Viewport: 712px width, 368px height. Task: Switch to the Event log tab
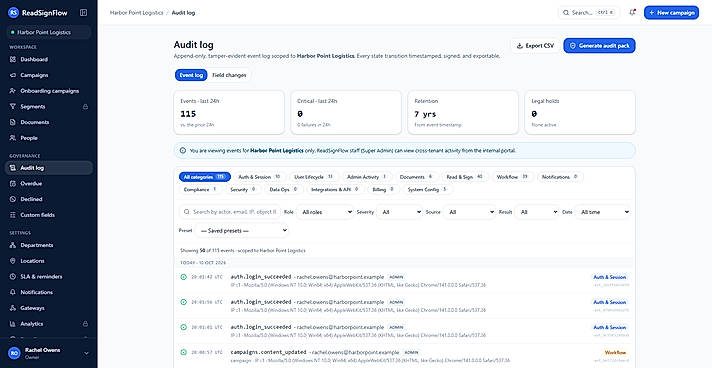coord(191,75)
